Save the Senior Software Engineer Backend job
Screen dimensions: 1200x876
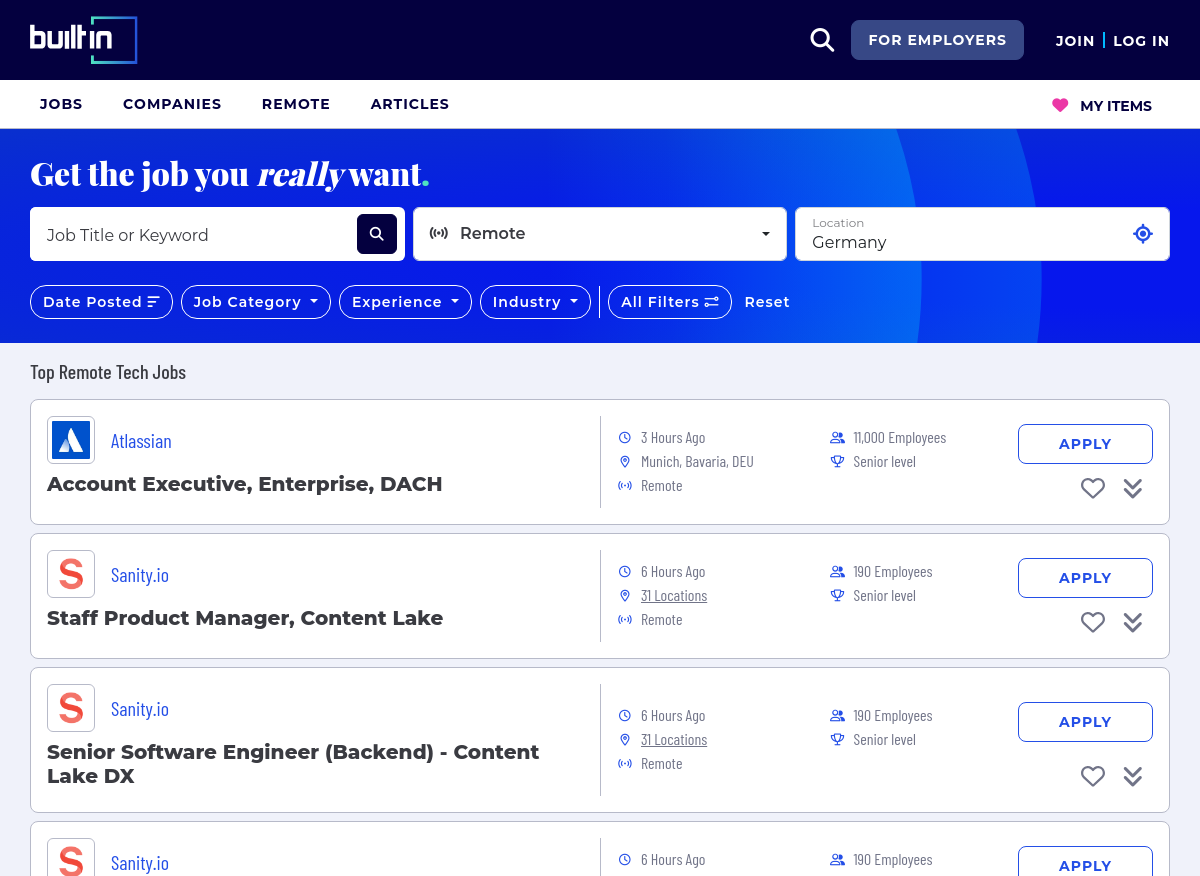click(1093, 776)
